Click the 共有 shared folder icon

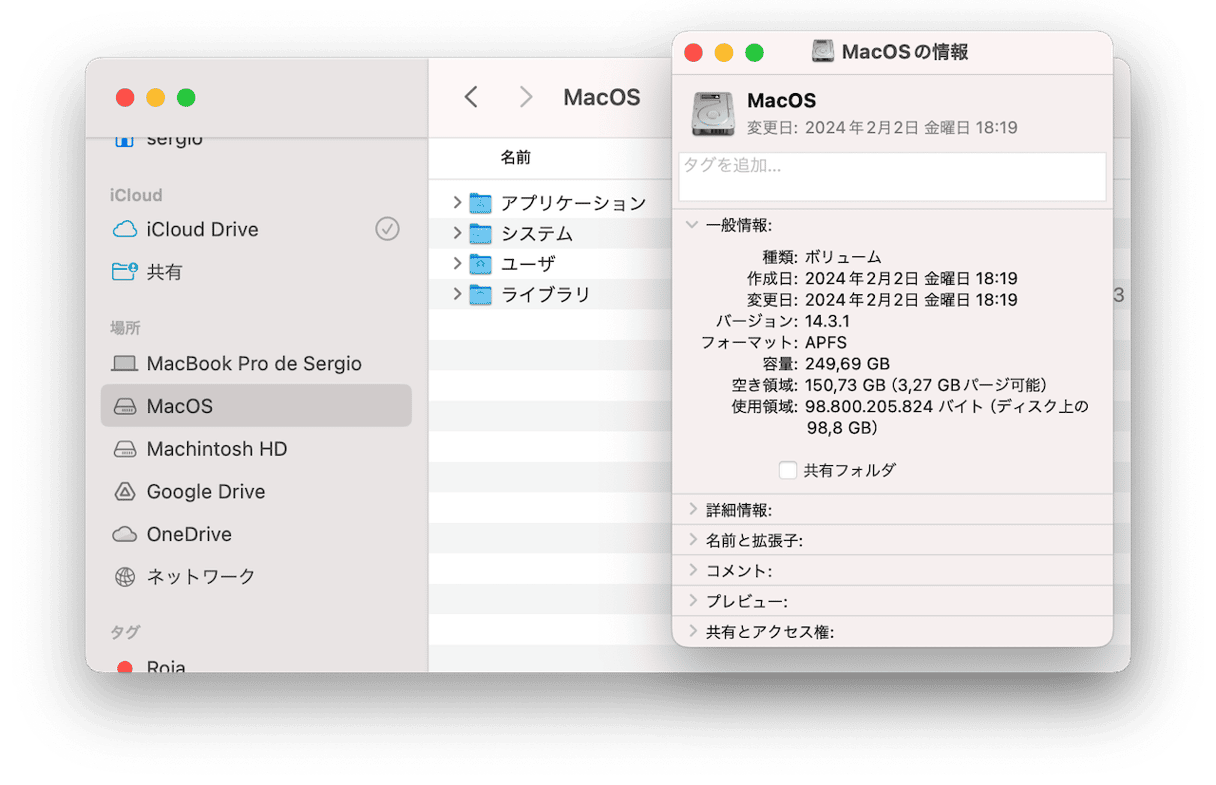(x=125, y=272)
